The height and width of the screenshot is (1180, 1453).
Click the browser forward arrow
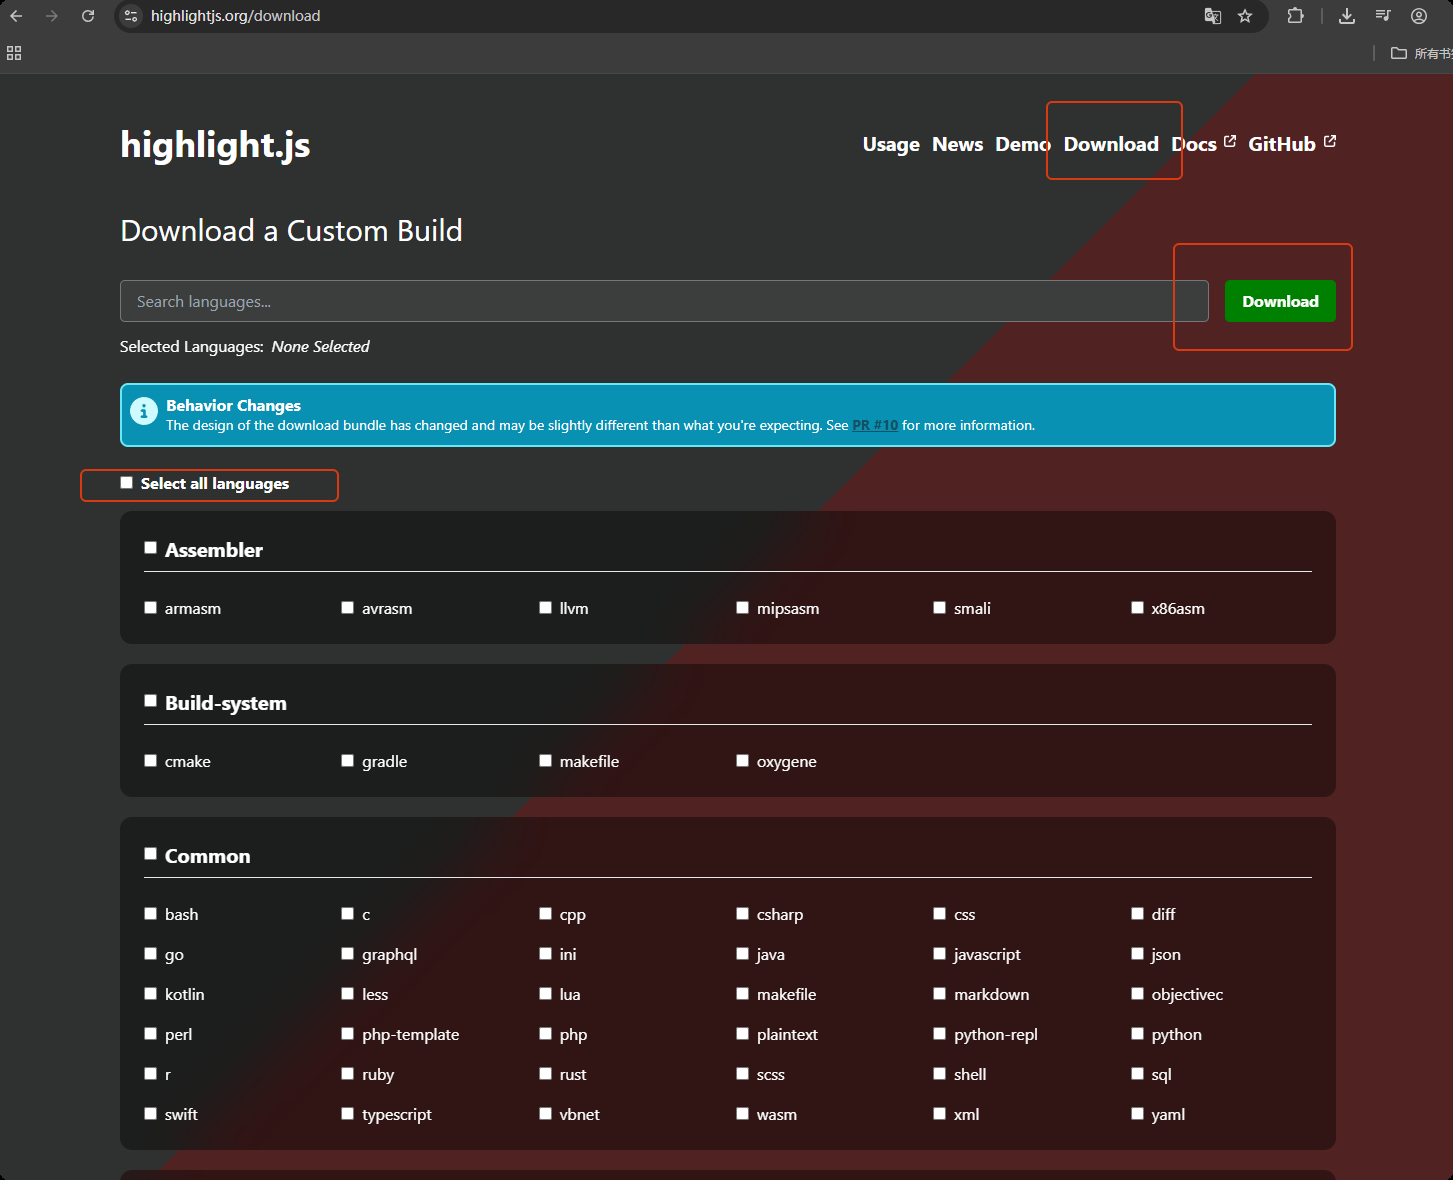52,16
